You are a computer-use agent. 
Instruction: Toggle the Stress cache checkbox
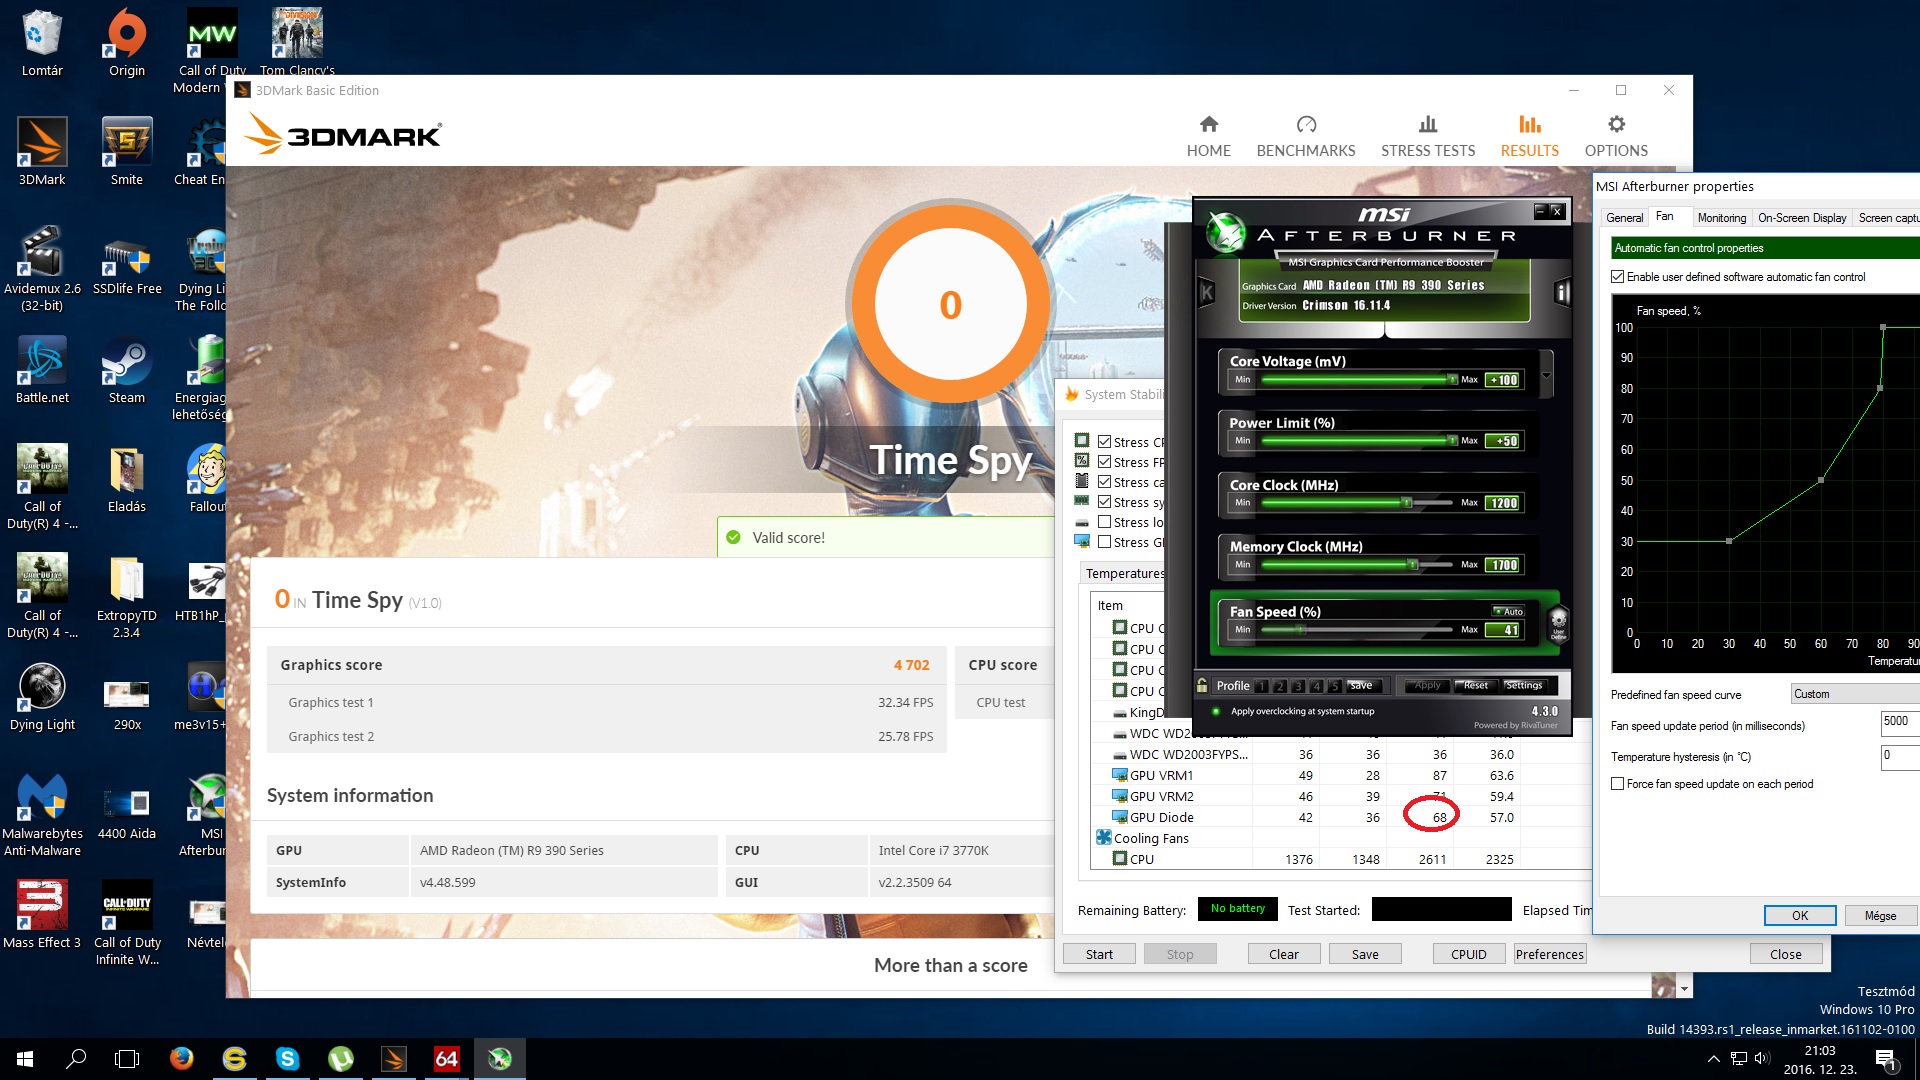[x=1104, y=482]
